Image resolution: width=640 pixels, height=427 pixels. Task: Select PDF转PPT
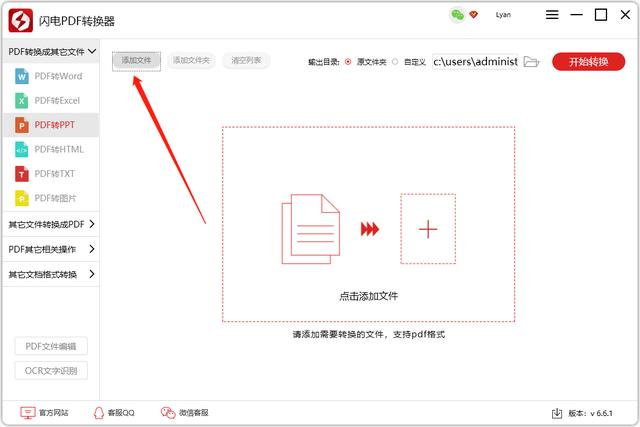coord(51,125)
